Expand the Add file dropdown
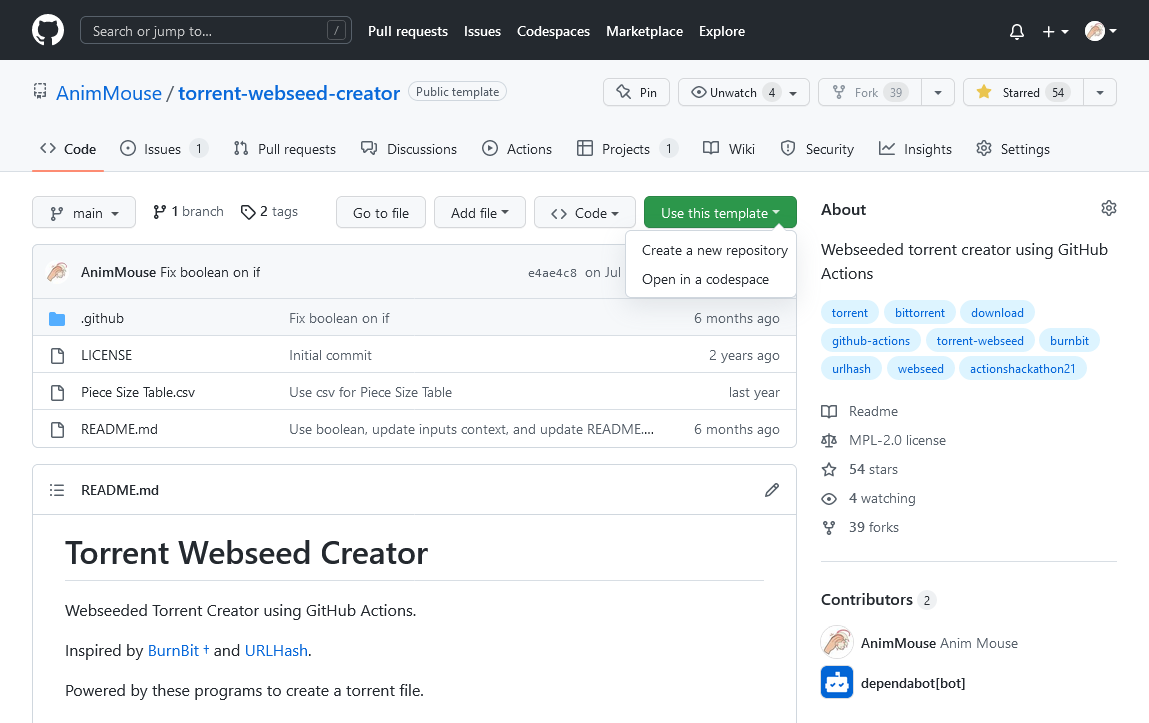Screen dimensions: 1149x723 pyautogui.click(x=480, y=212)
